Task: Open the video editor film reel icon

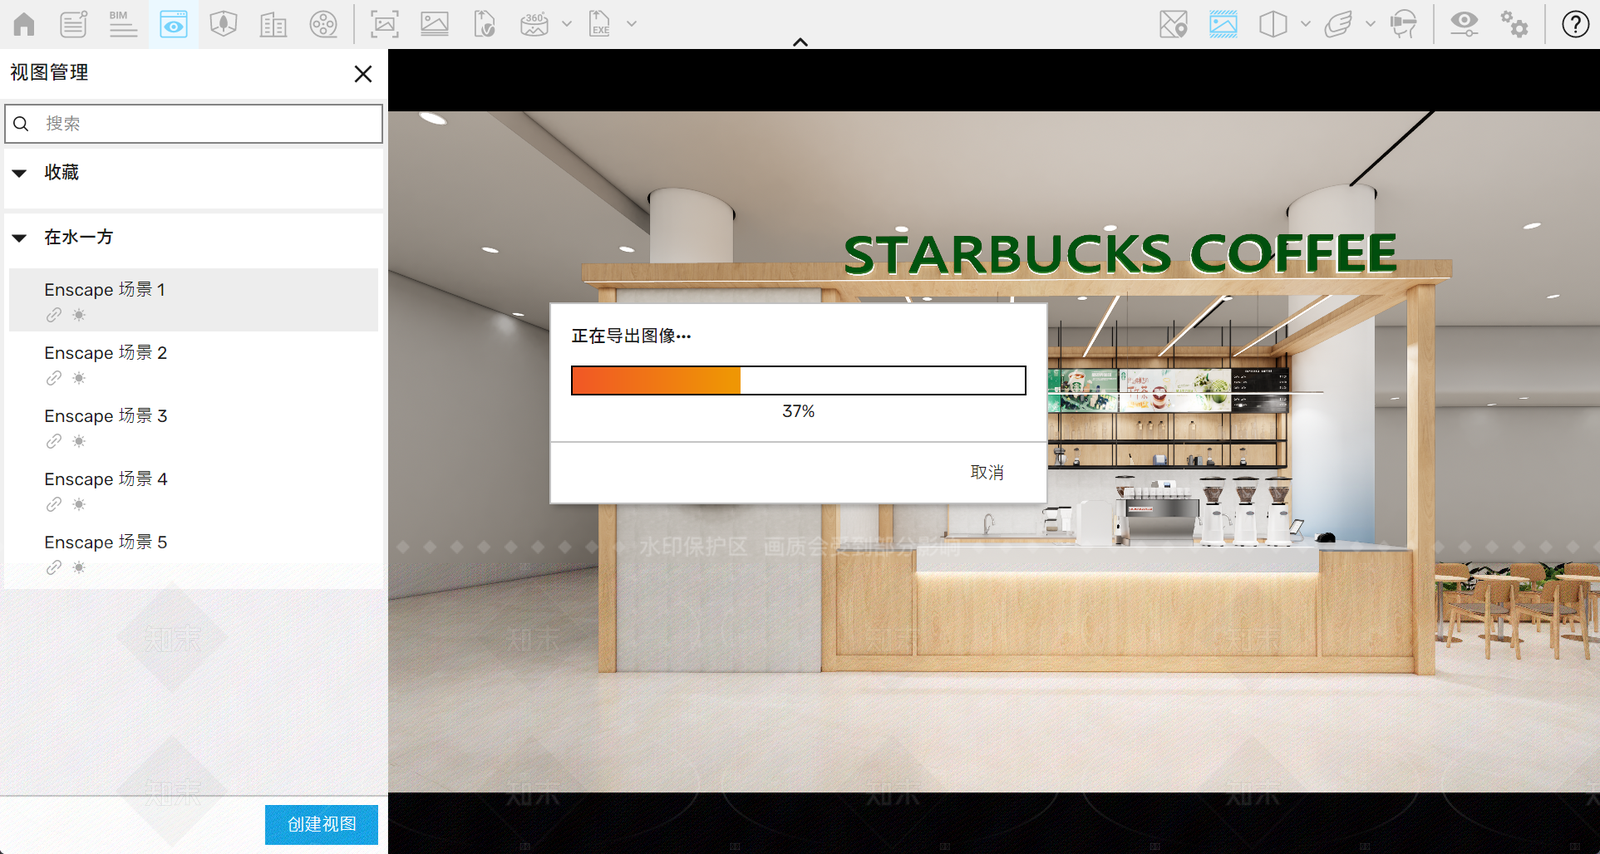Action: click(x=323, y=24)
